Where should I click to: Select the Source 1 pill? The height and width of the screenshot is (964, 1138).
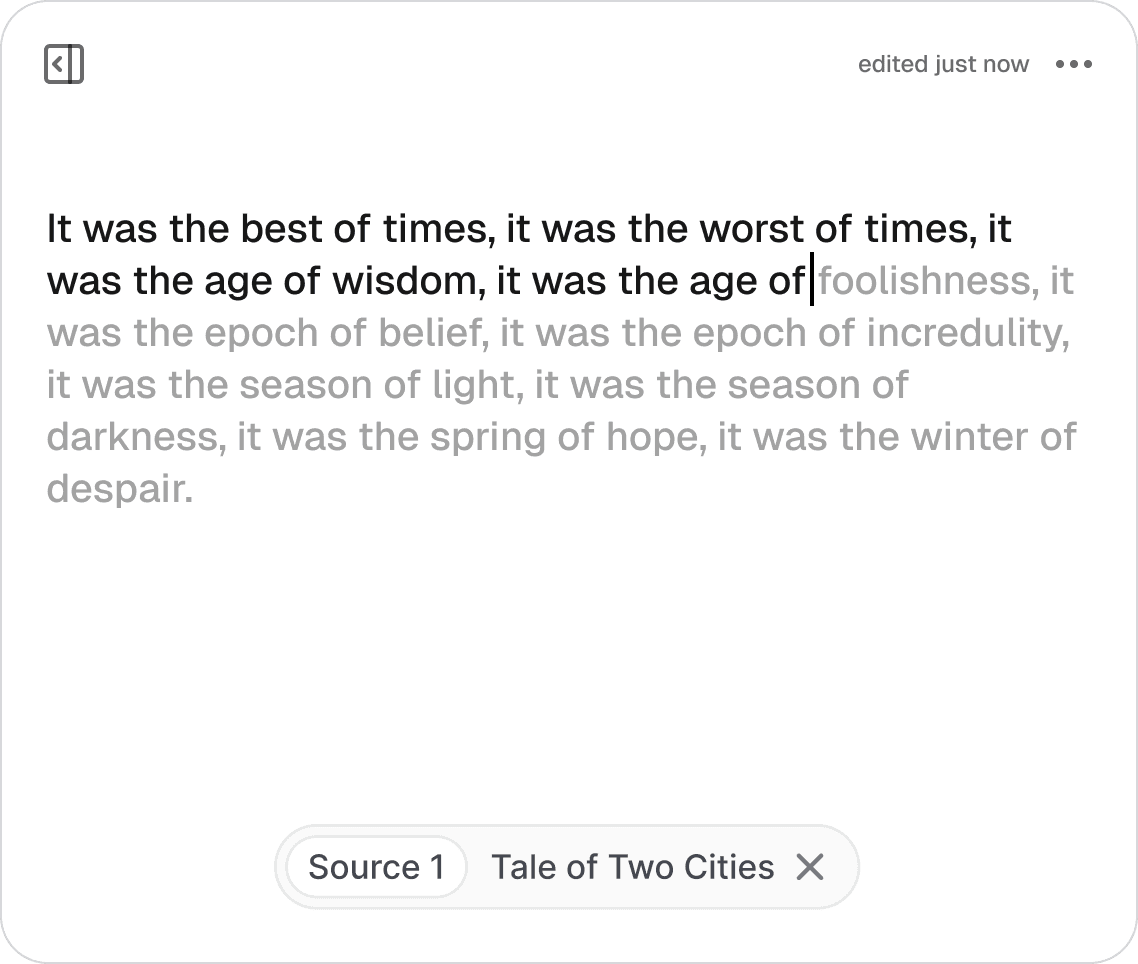point(376,867)
